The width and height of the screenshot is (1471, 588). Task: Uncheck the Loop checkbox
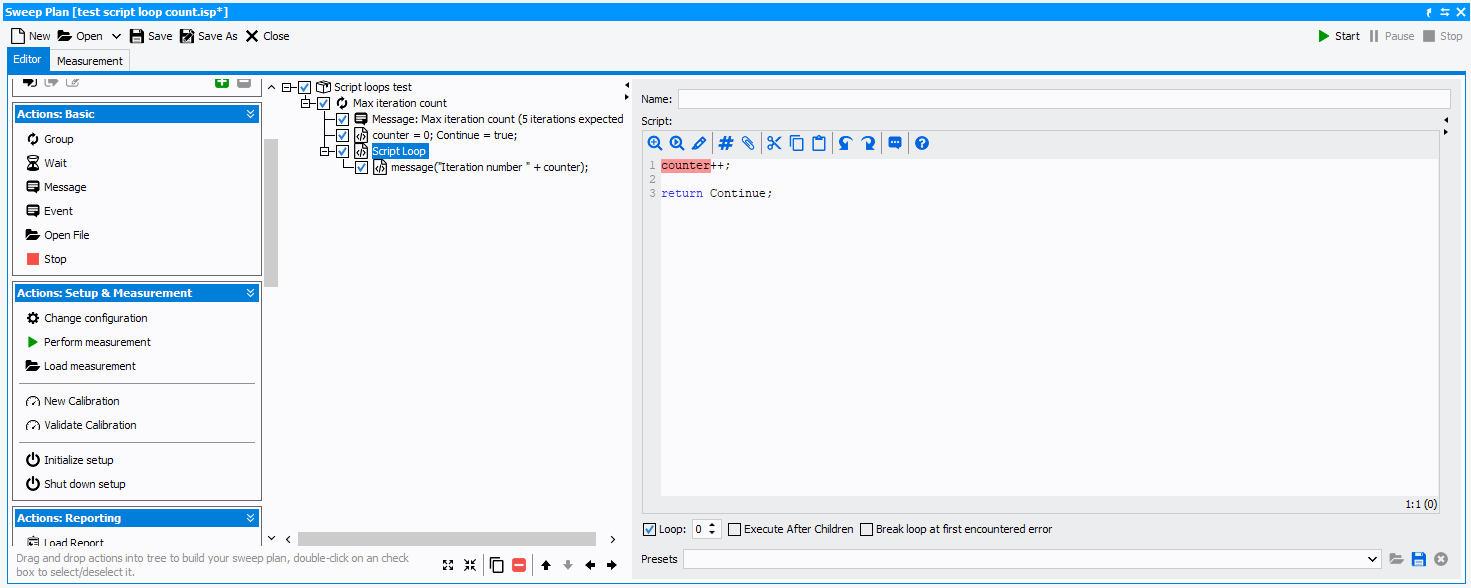[x=649, y=529]
